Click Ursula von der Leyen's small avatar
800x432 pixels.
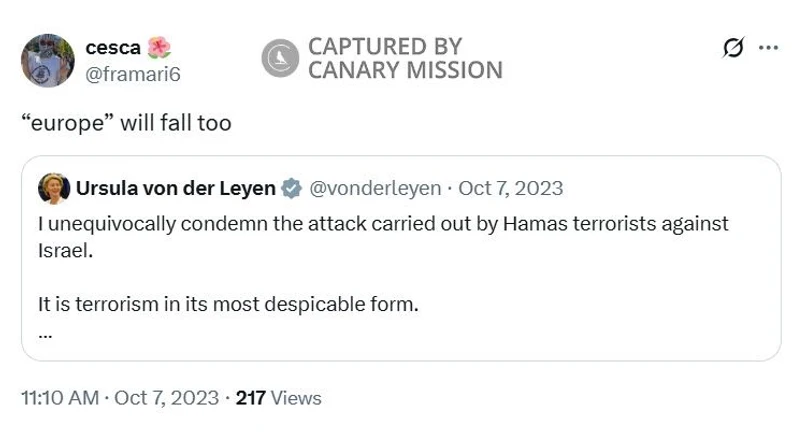[x=54, y=188]
